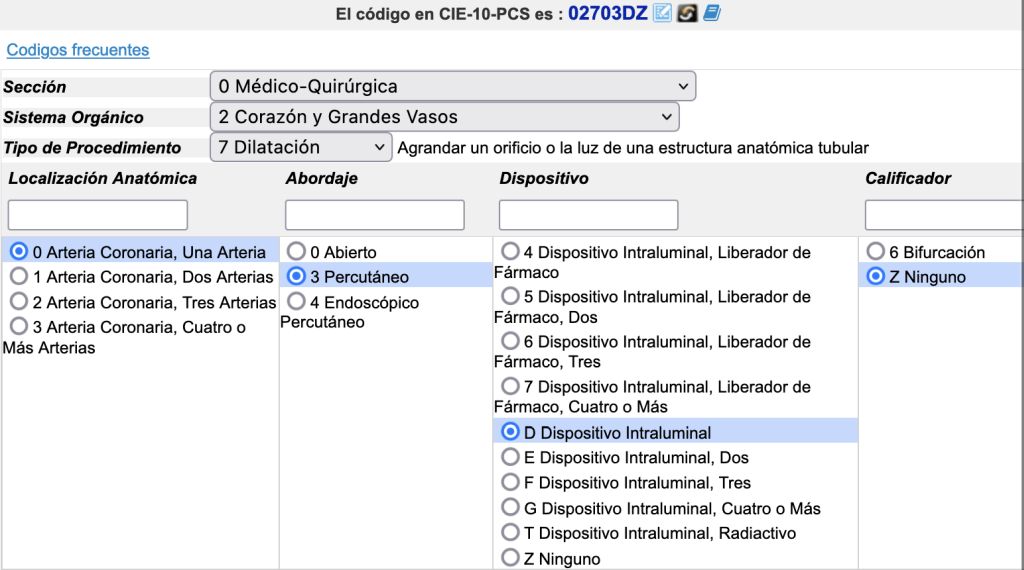Viewport: 1024px width, 570px height.
Task: Select the Bifurcación qualifier radio
Action: click(876, 252)
